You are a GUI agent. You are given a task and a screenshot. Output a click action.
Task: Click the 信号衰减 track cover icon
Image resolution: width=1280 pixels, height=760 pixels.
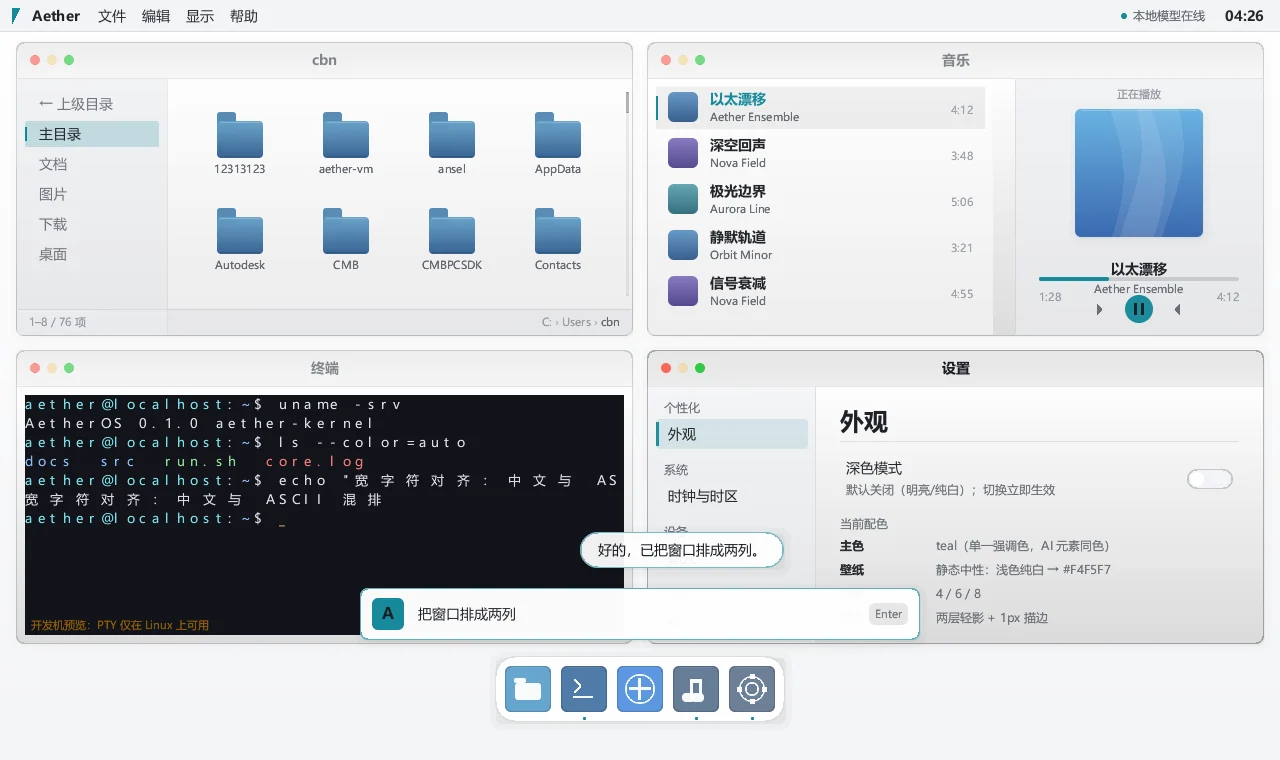[x=683, y=291]
